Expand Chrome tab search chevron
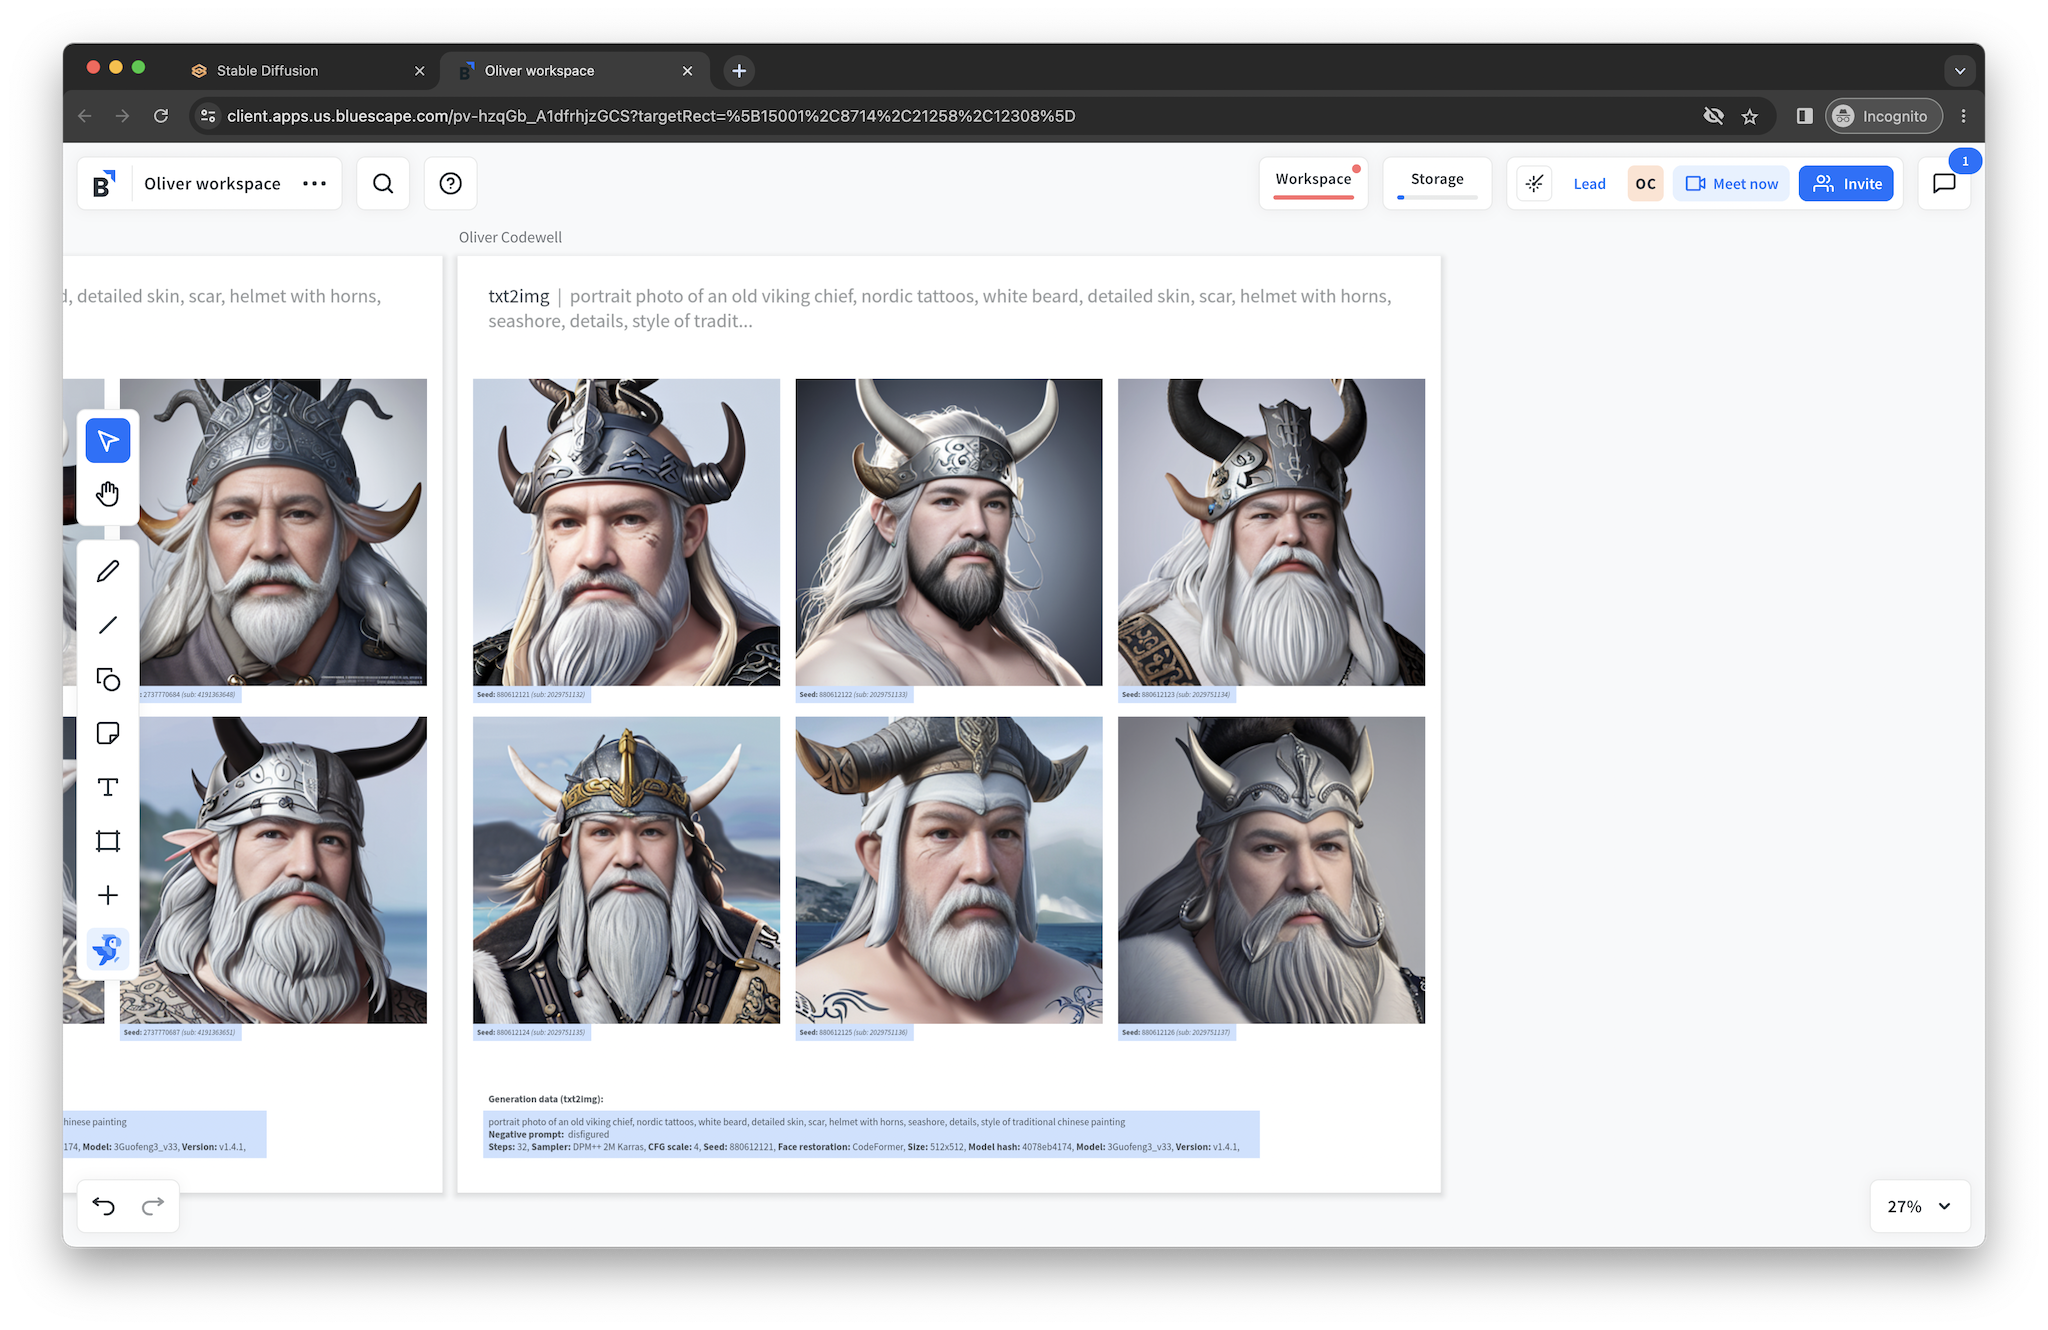This screenshot has width=2048, height=1330. click(x=1959, y=71)
